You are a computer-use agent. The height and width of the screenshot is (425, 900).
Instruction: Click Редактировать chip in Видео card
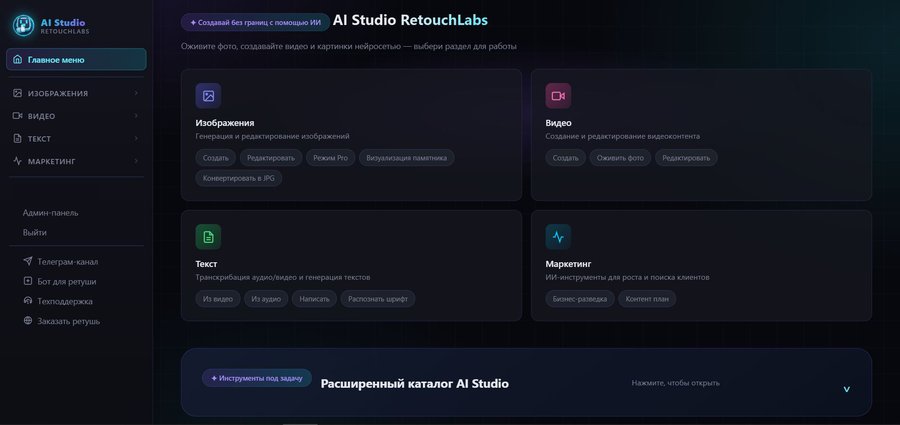(686, 158)
